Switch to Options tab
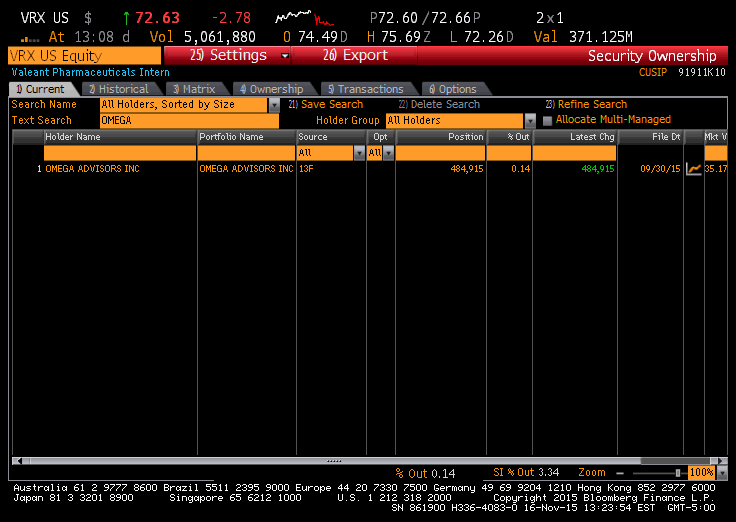This screenshot has width=736, height=522. (x=453, y=89)
